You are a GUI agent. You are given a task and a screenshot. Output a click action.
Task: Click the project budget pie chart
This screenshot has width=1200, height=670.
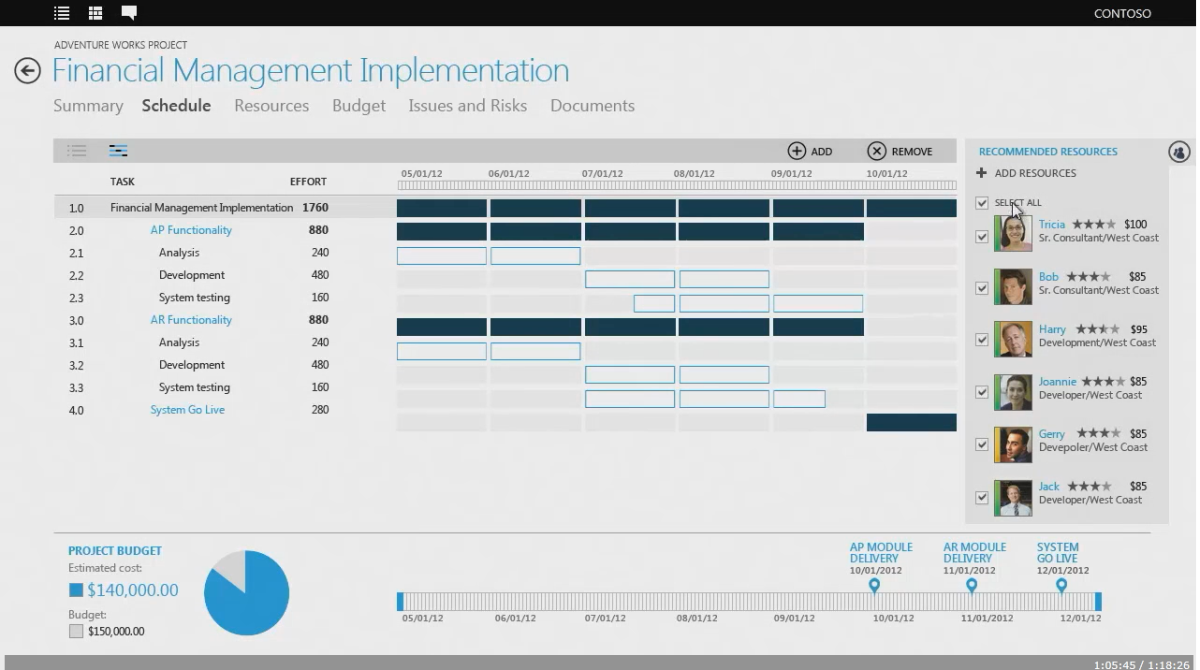pyautogui.click(x=246, y=593)
